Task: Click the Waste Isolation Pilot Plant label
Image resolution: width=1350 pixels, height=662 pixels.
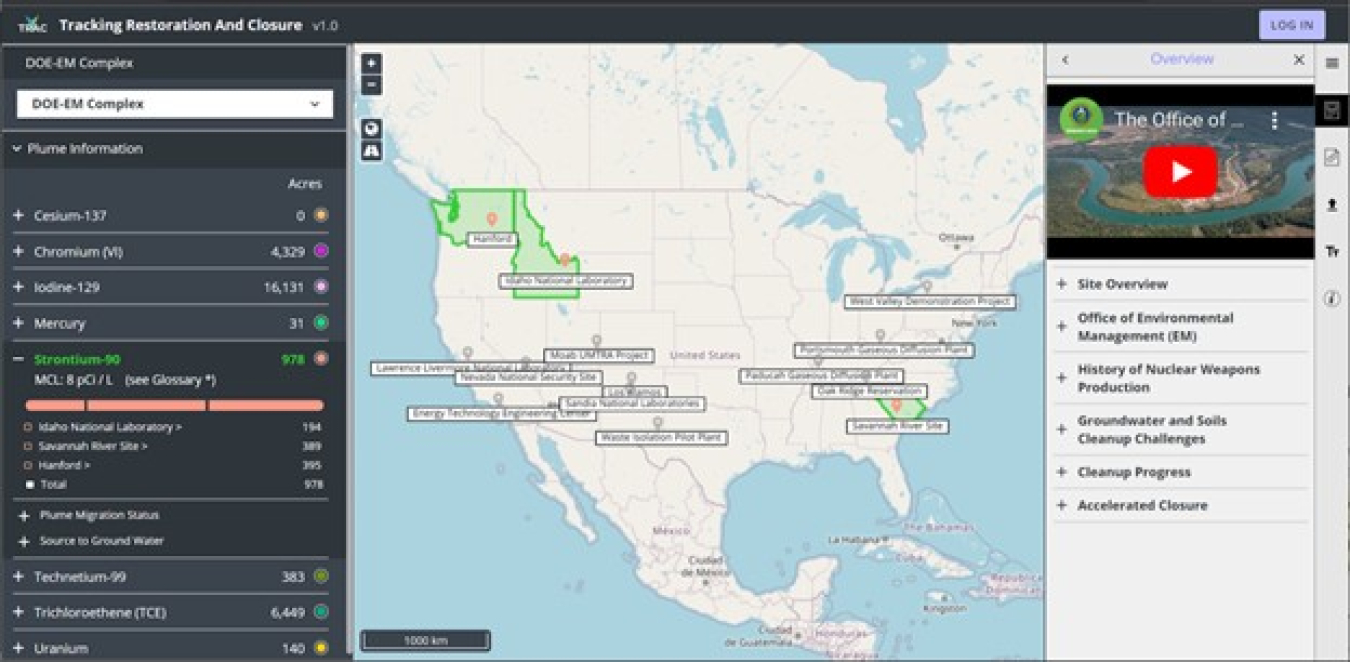Action: pyautogui.click(x=661, y=437)
